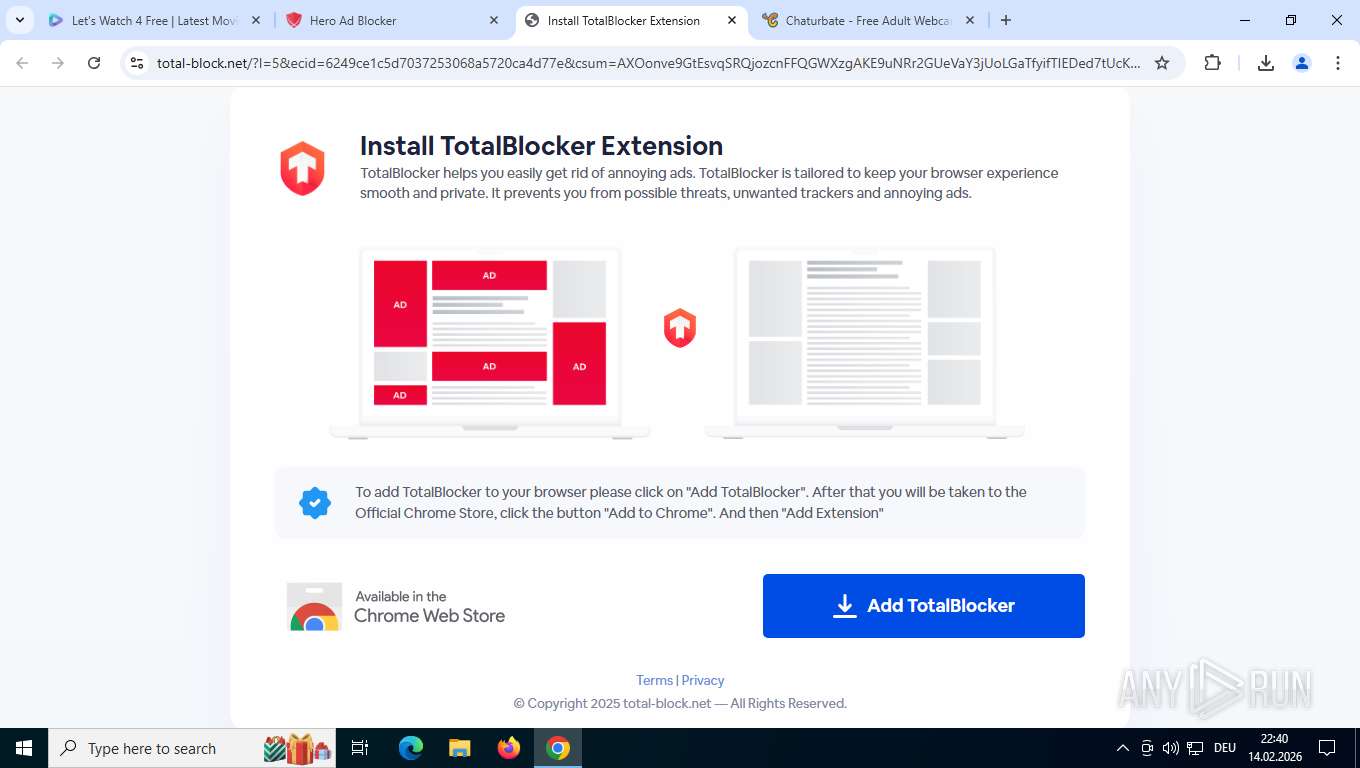
Task: Bookmark this page with star icon
Action: click(x=1162, y=63)
